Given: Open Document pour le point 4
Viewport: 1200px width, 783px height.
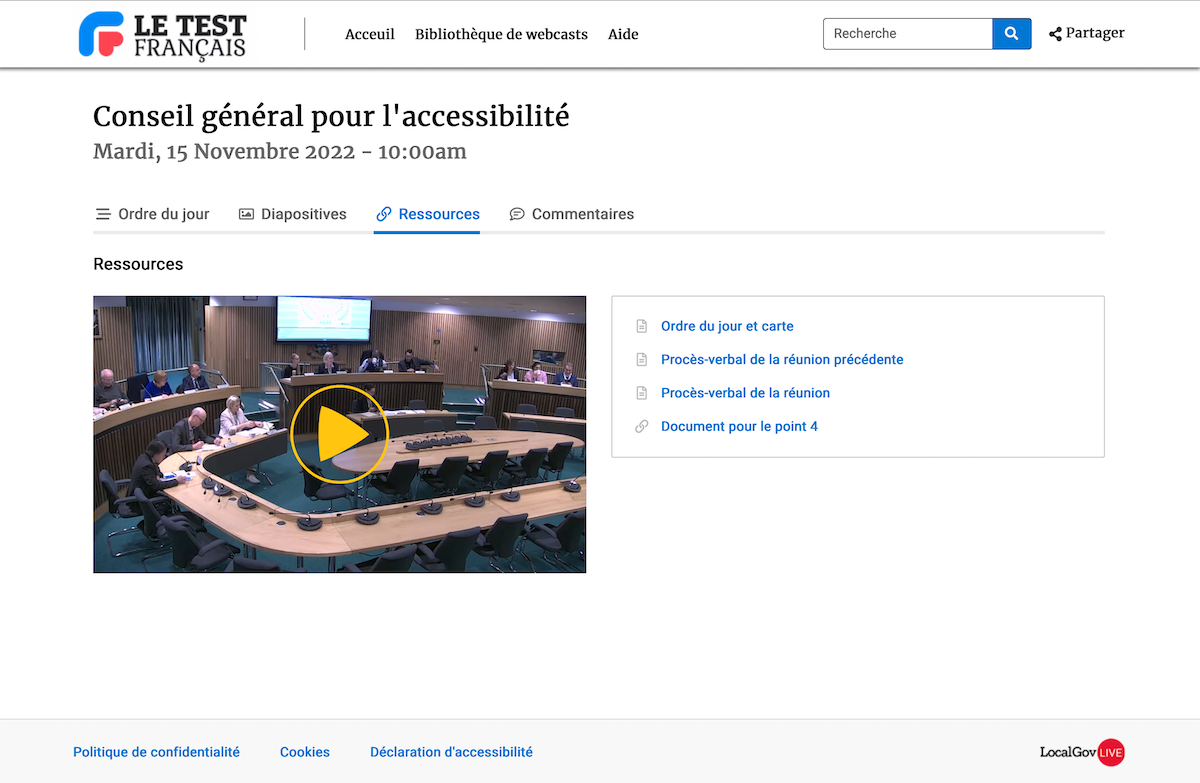Looking at the screenshot, I should pos(739,426).
